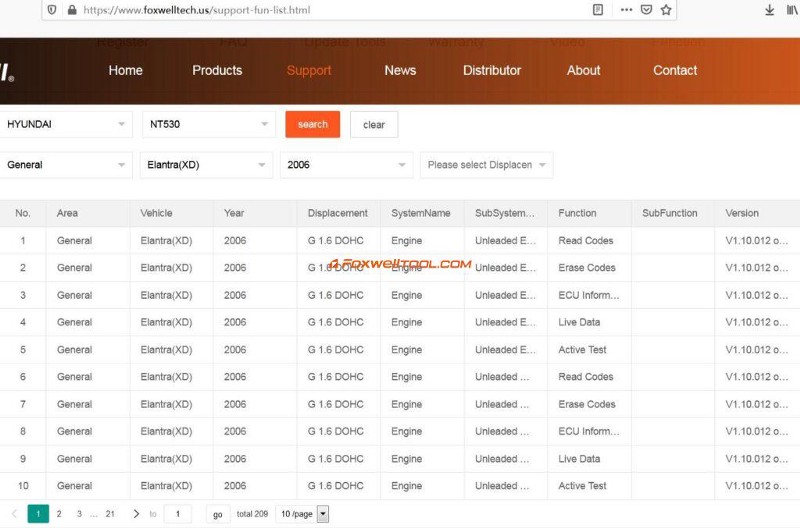Open the page actions three-dots menu
The height and width of the screenshot is (528, 800).
pyautogui.click(x=627, y=10)
